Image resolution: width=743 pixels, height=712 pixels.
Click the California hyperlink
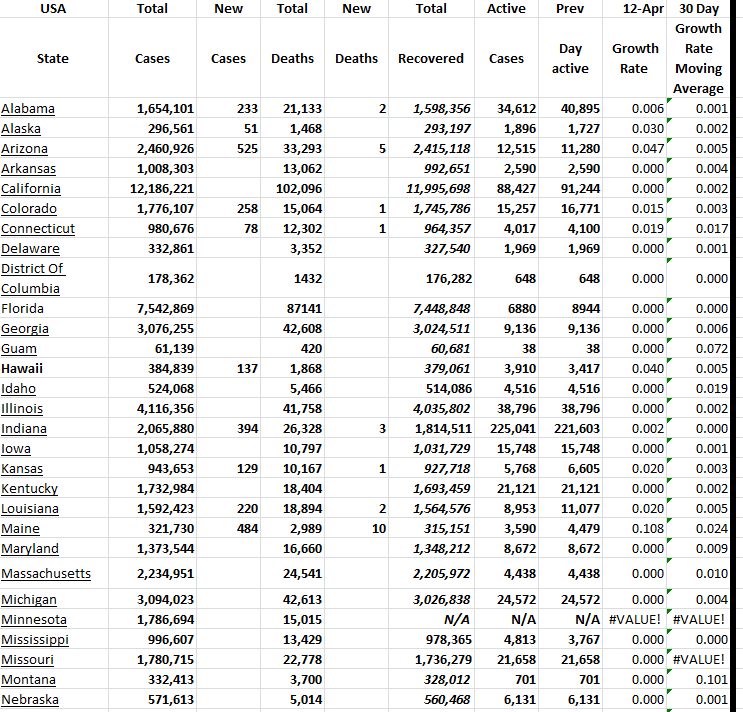31,188
